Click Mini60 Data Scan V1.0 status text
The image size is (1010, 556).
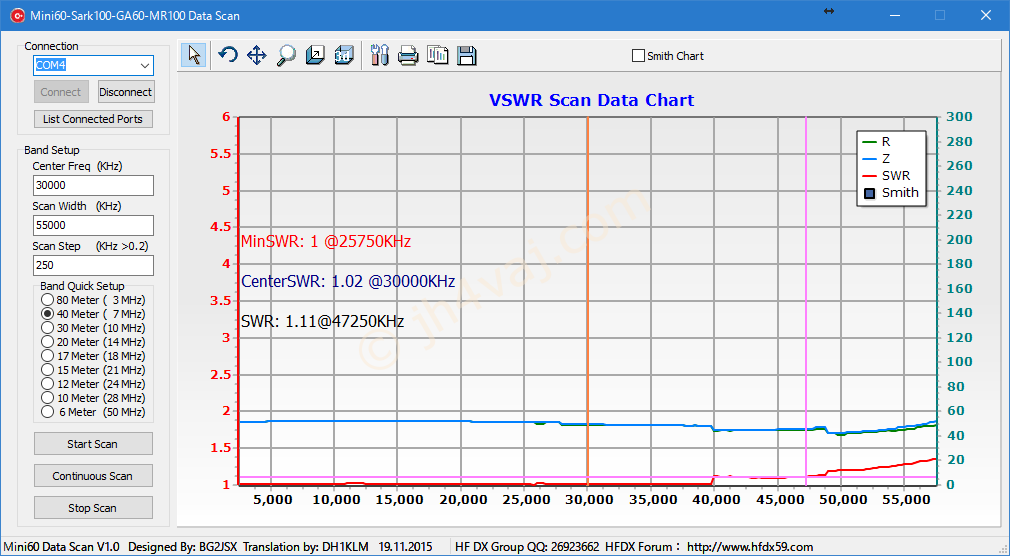coord(62,546)
